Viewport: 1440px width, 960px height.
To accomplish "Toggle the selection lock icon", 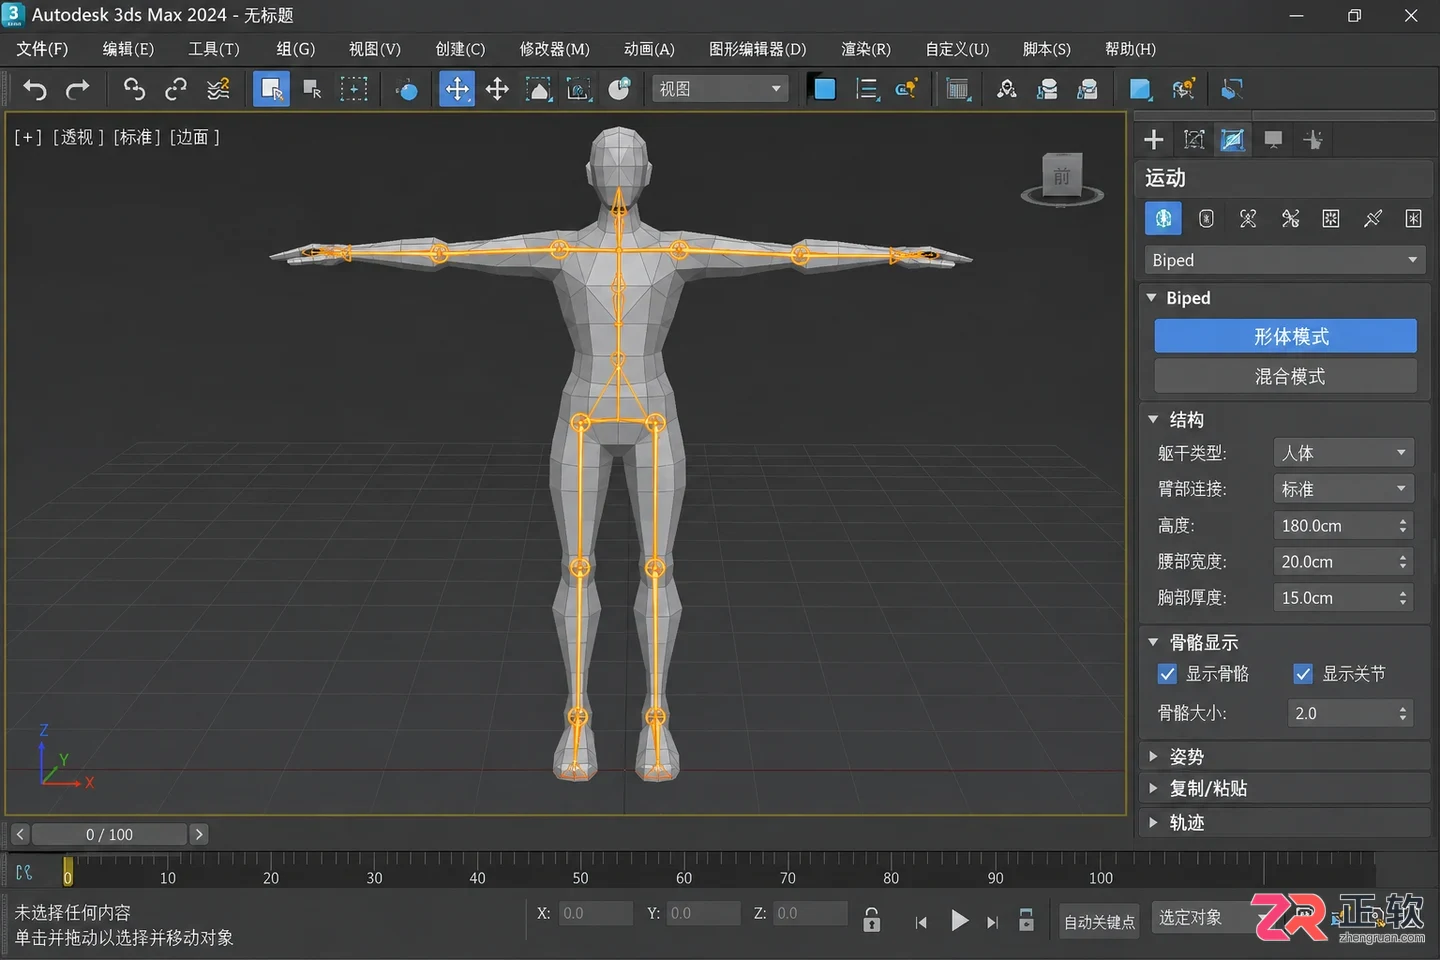I will click(872, 919).
